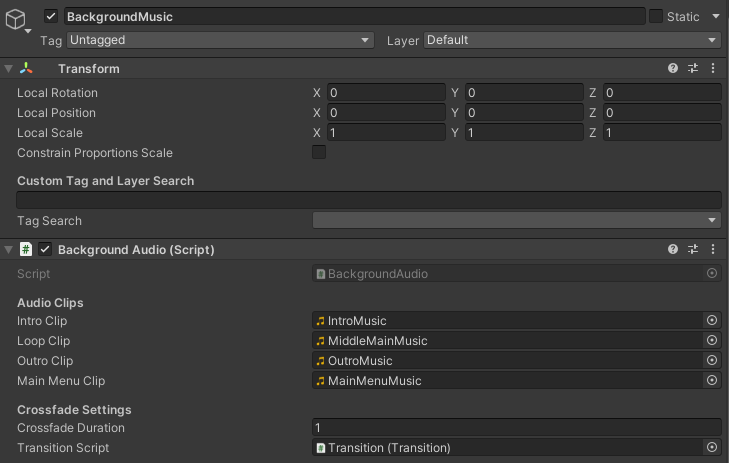Open the Tag dropdown showing Untagged
Viewport: 729px width, 463px height.
[219, 40]
